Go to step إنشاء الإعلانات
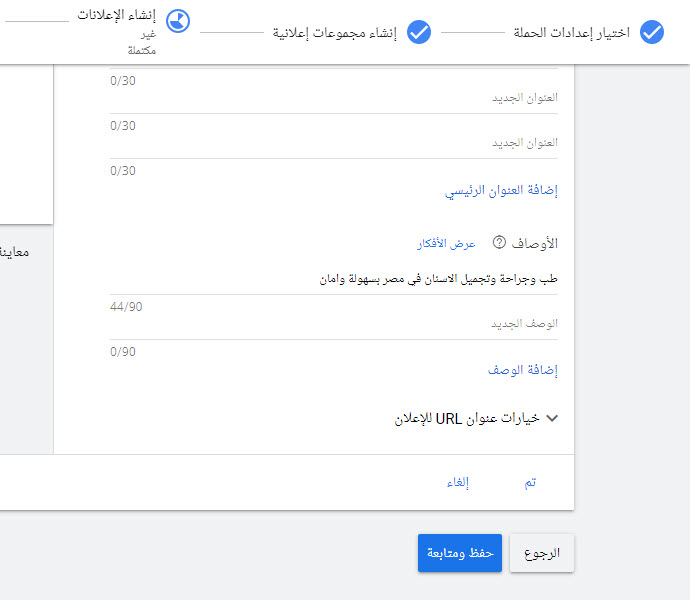690x600 pixels. (x=117, y=15)
